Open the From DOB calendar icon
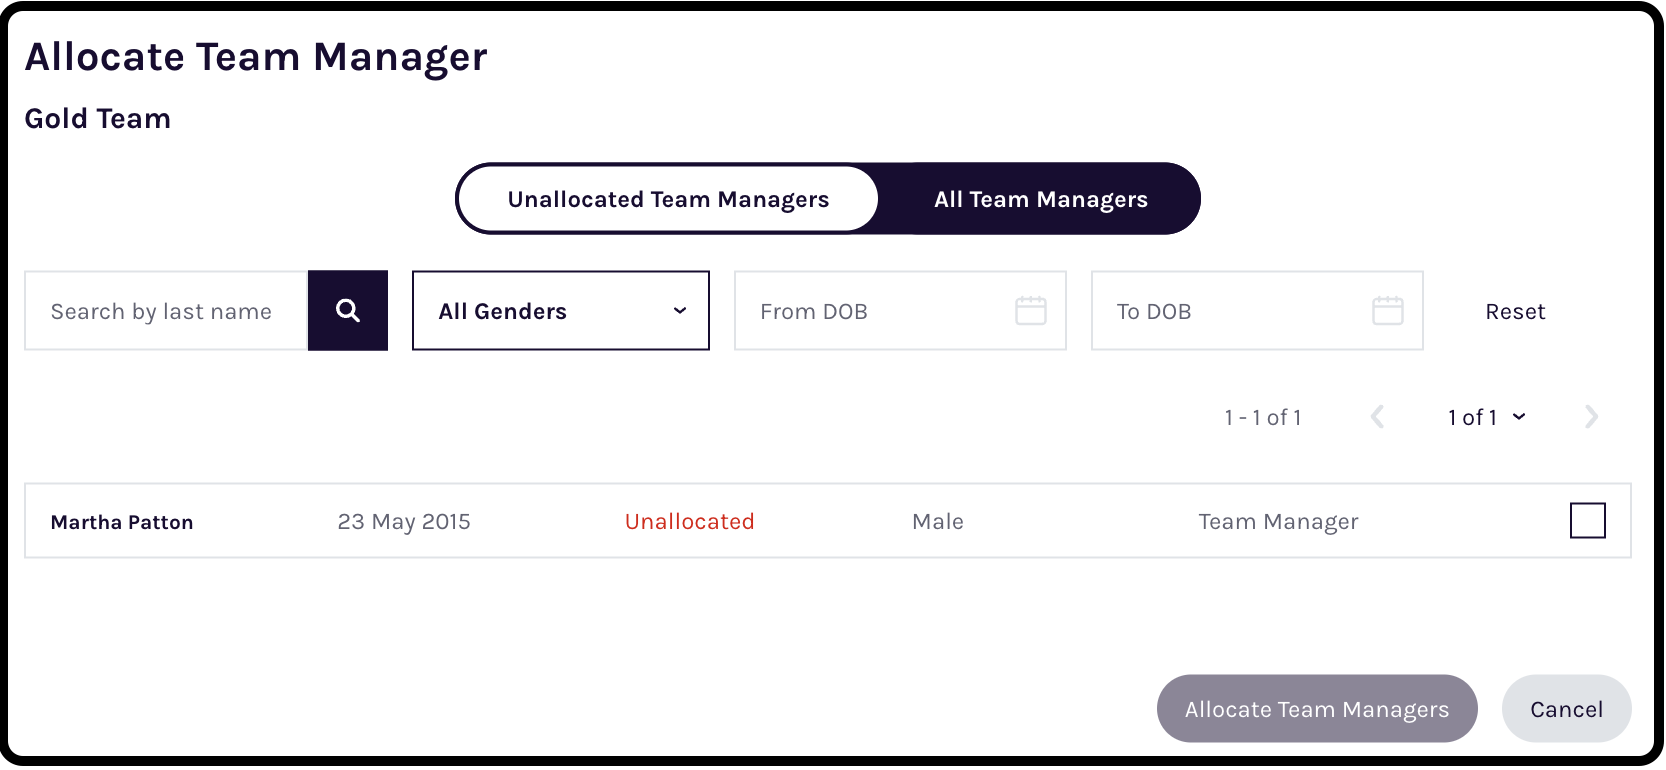This screenshot has height=770, width=1666. tap(1031, 311)
